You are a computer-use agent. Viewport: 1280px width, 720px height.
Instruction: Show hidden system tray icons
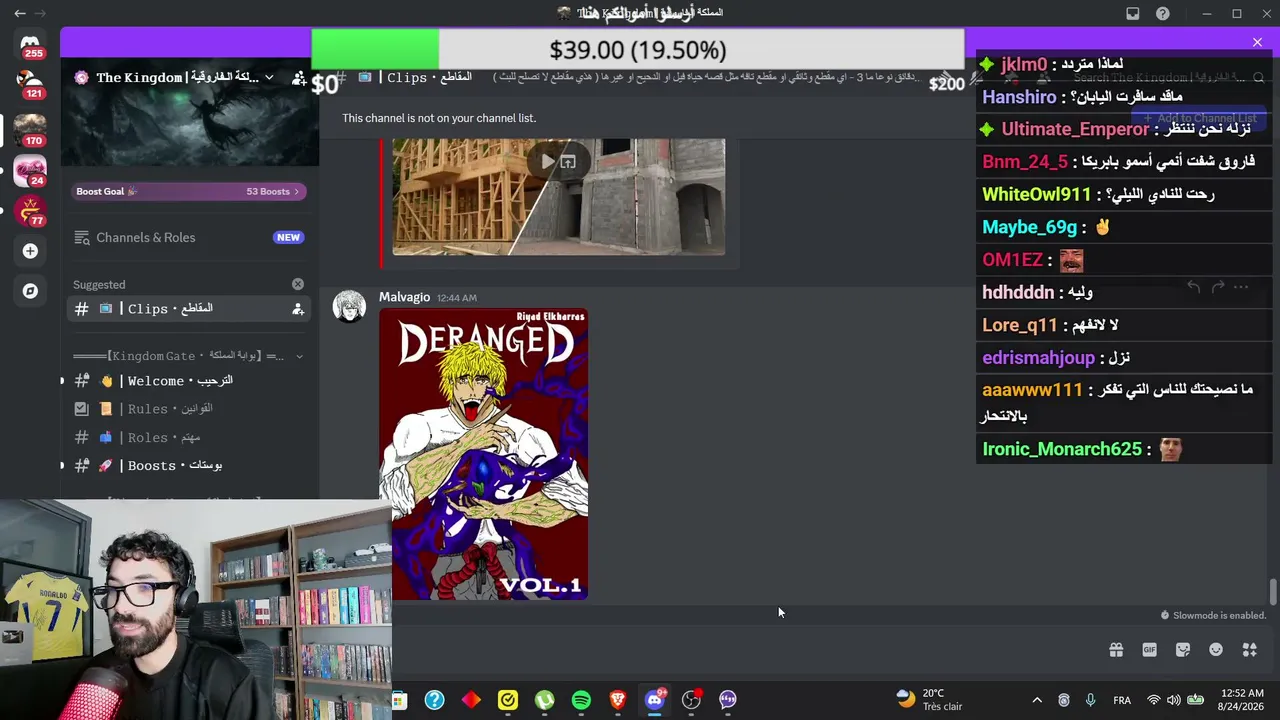pyautogui.click(x=1037, y=700)
